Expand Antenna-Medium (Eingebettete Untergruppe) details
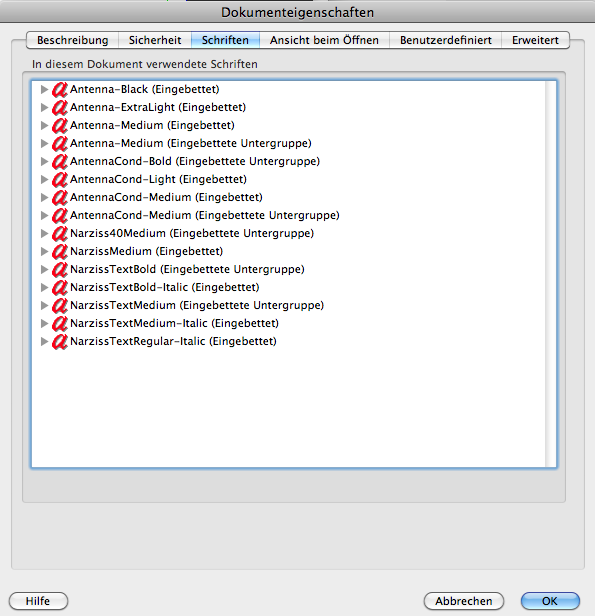Screen dimensions: 595x616 44,144
